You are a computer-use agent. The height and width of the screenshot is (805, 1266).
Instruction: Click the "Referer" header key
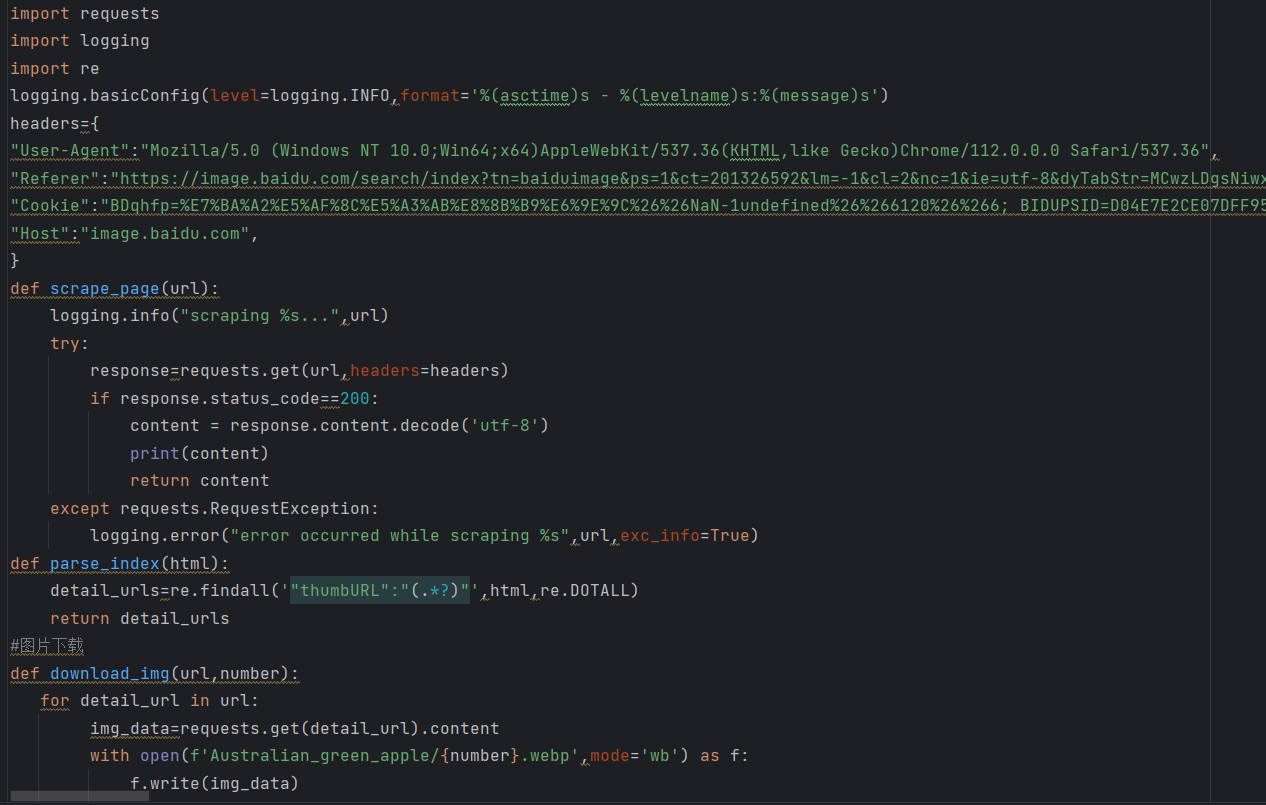coord(56,179)
